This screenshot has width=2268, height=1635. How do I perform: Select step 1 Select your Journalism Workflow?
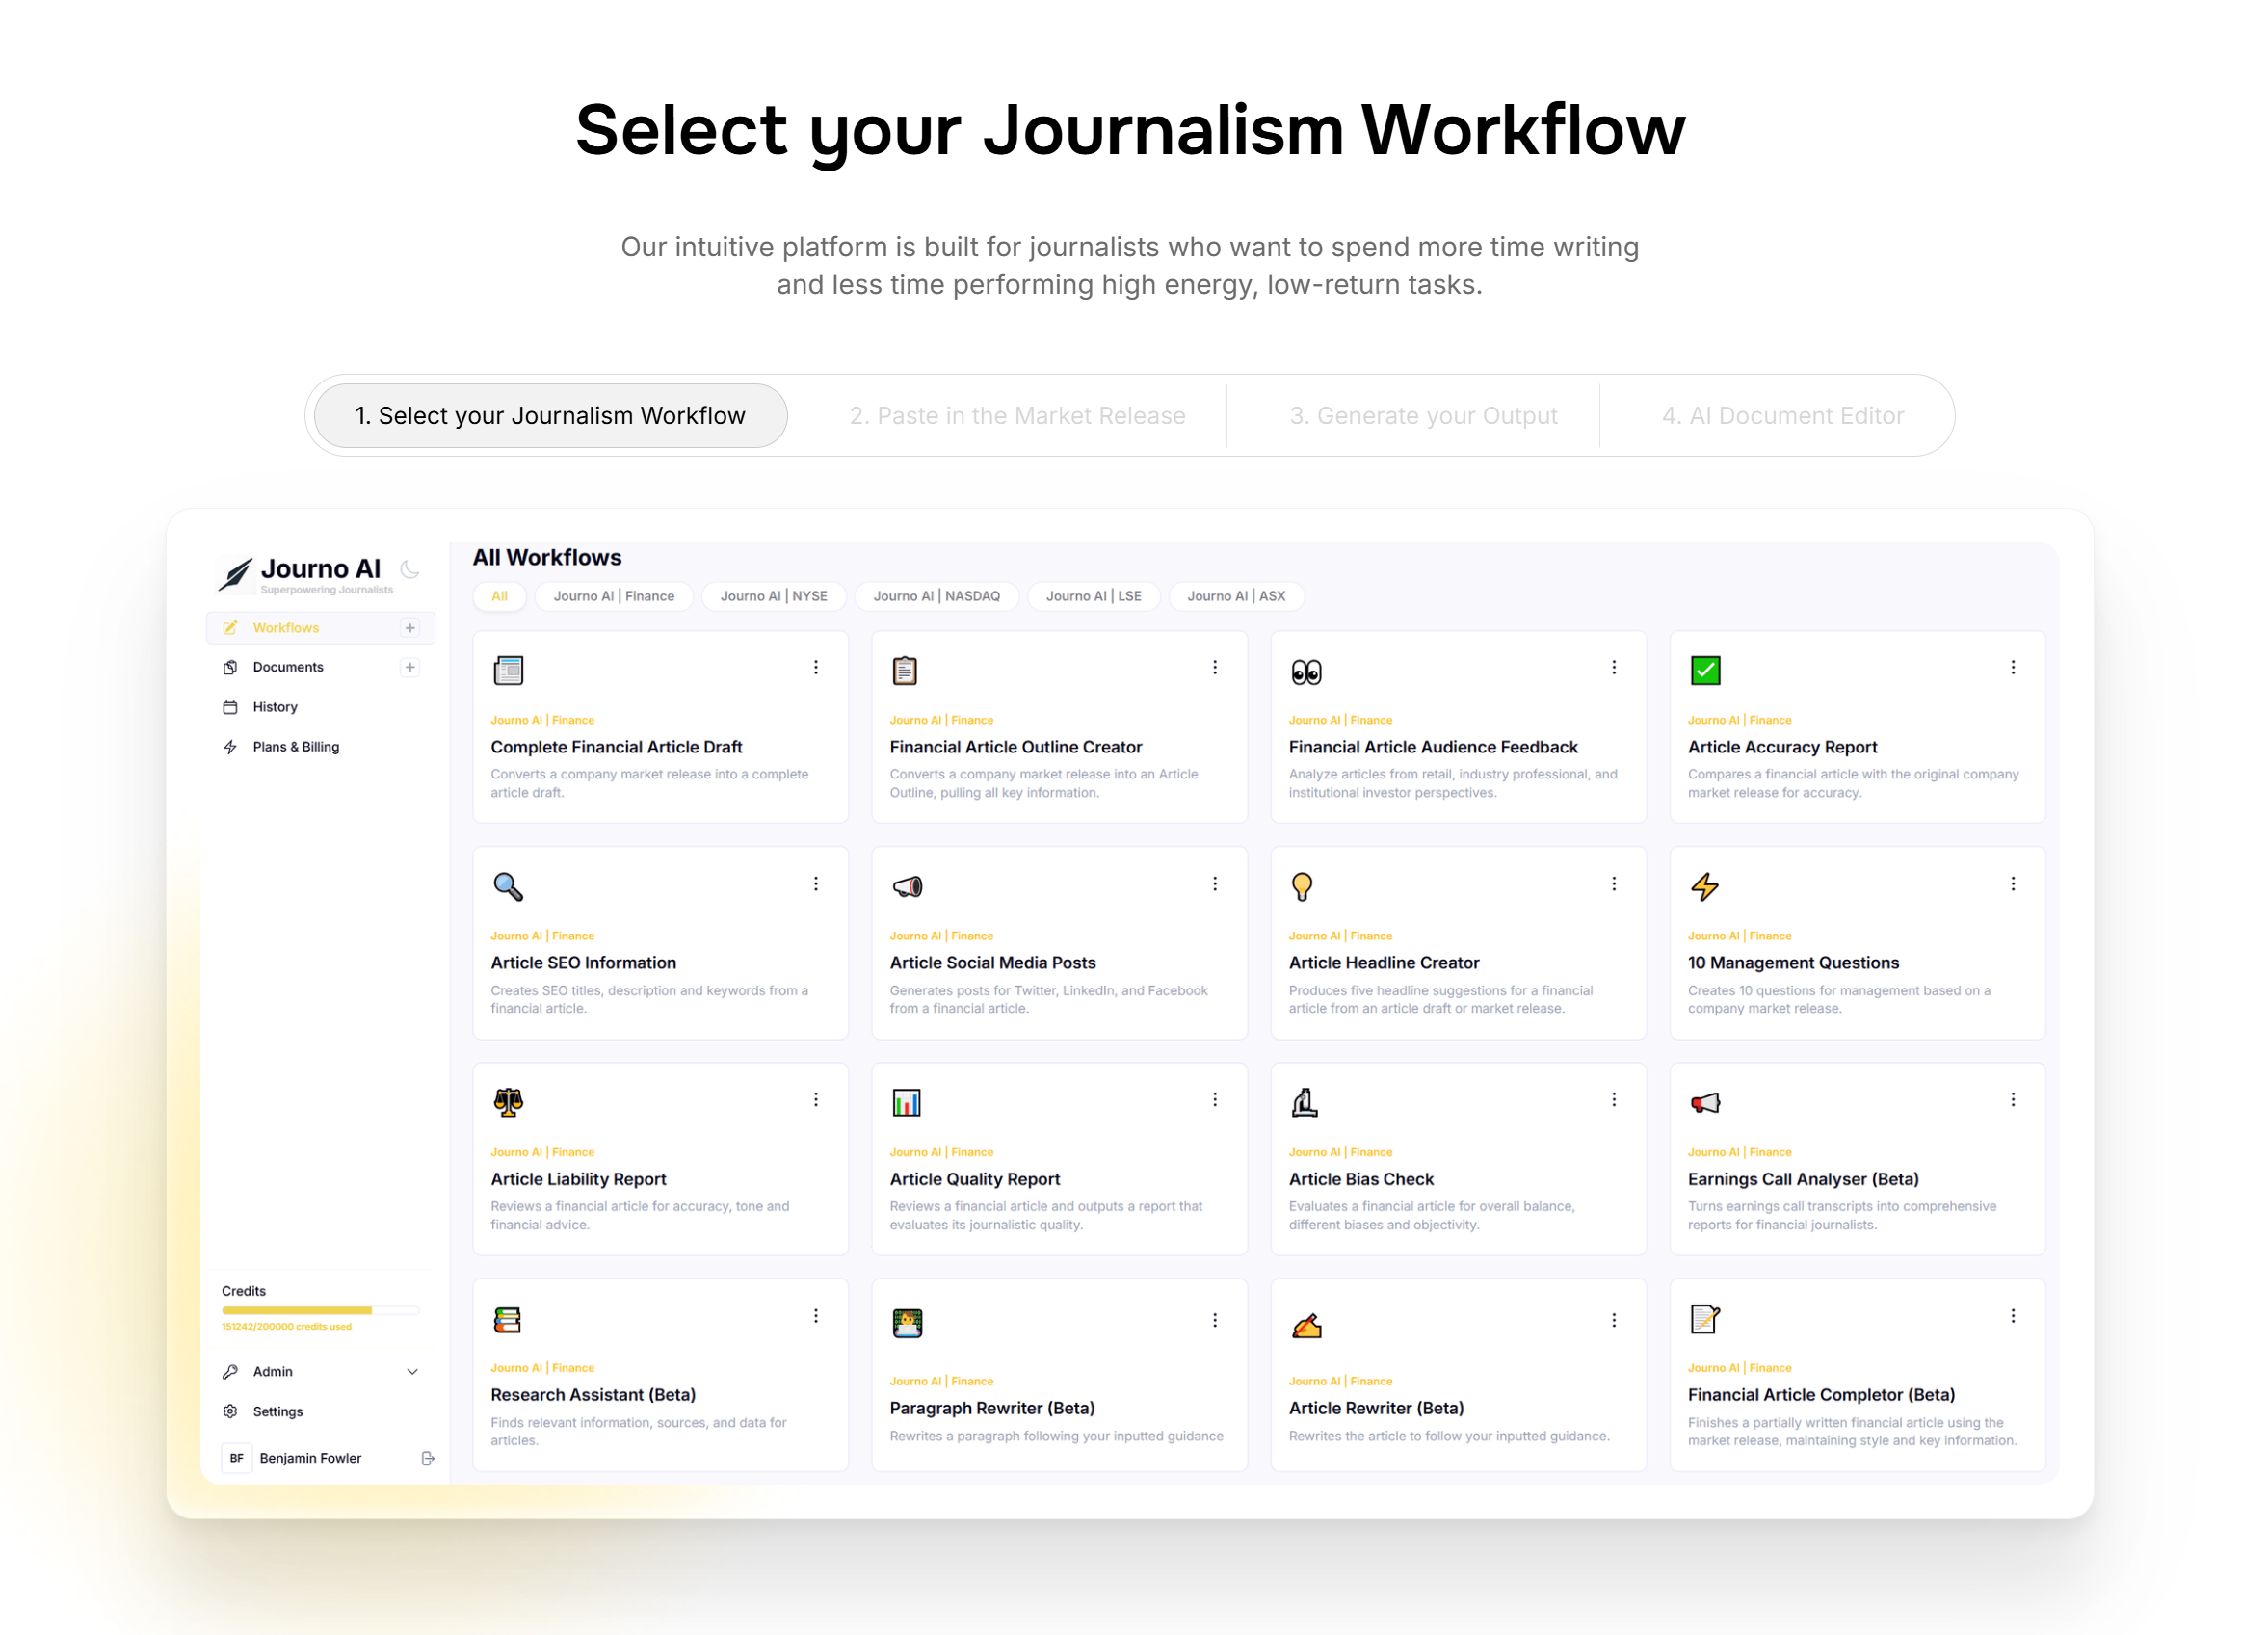click(551, 415)
